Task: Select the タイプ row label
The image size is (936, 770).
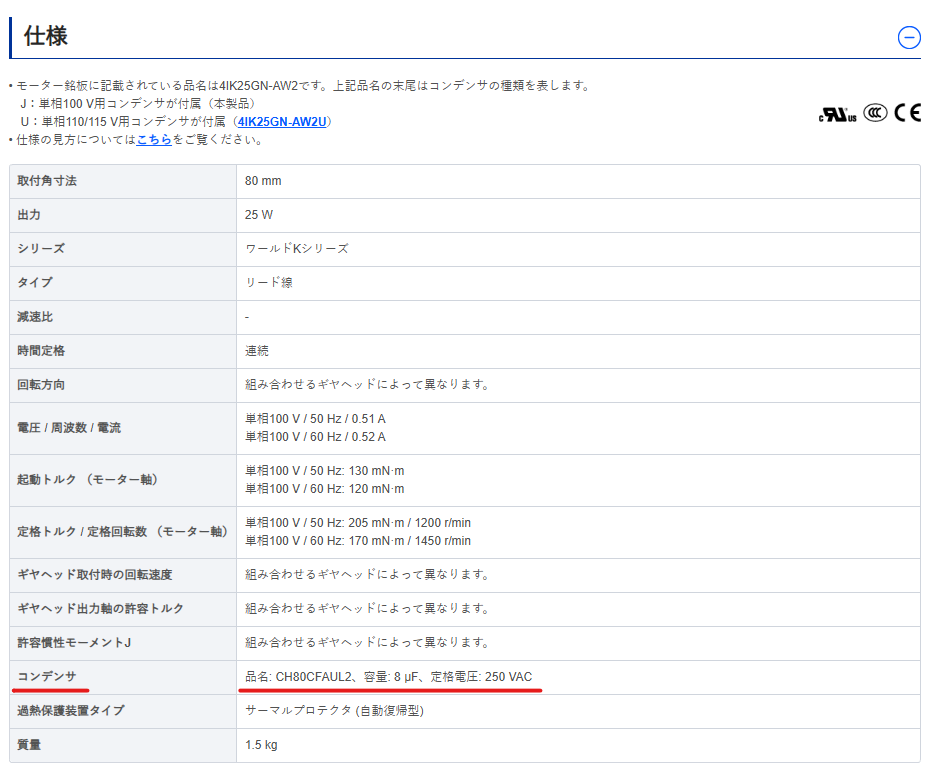Action: 35,282
